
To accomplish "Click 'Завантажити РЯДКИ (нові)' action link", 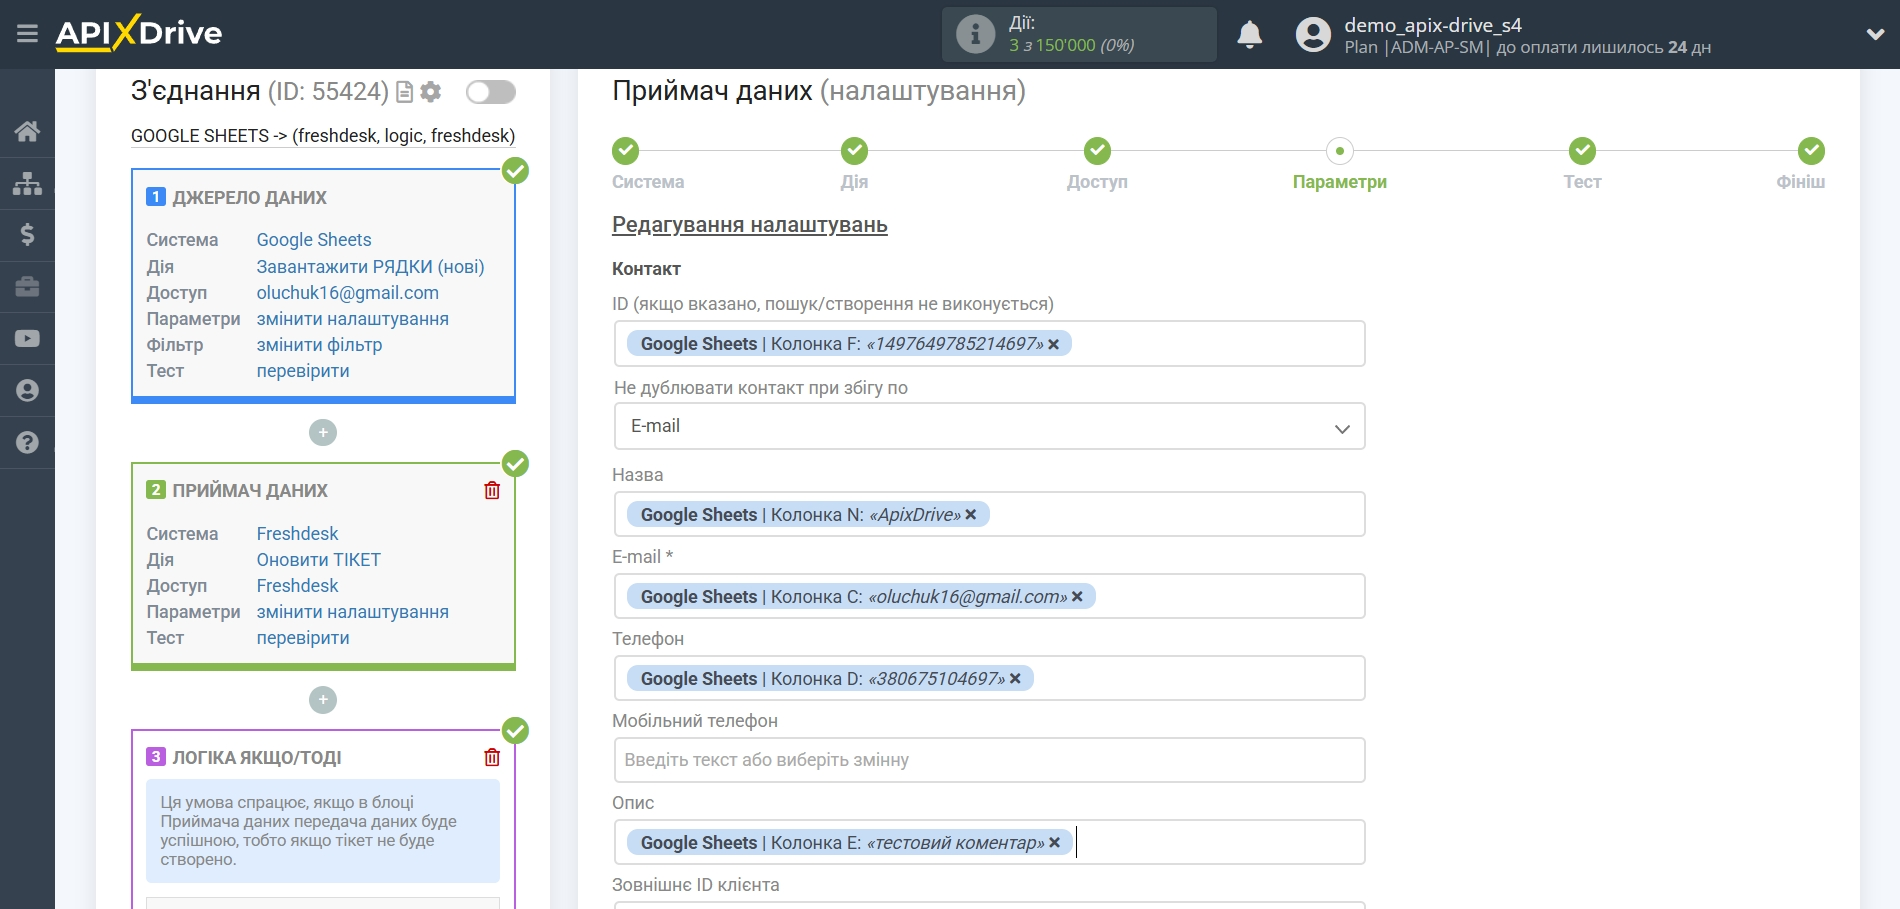I will (x=370, y=267).
